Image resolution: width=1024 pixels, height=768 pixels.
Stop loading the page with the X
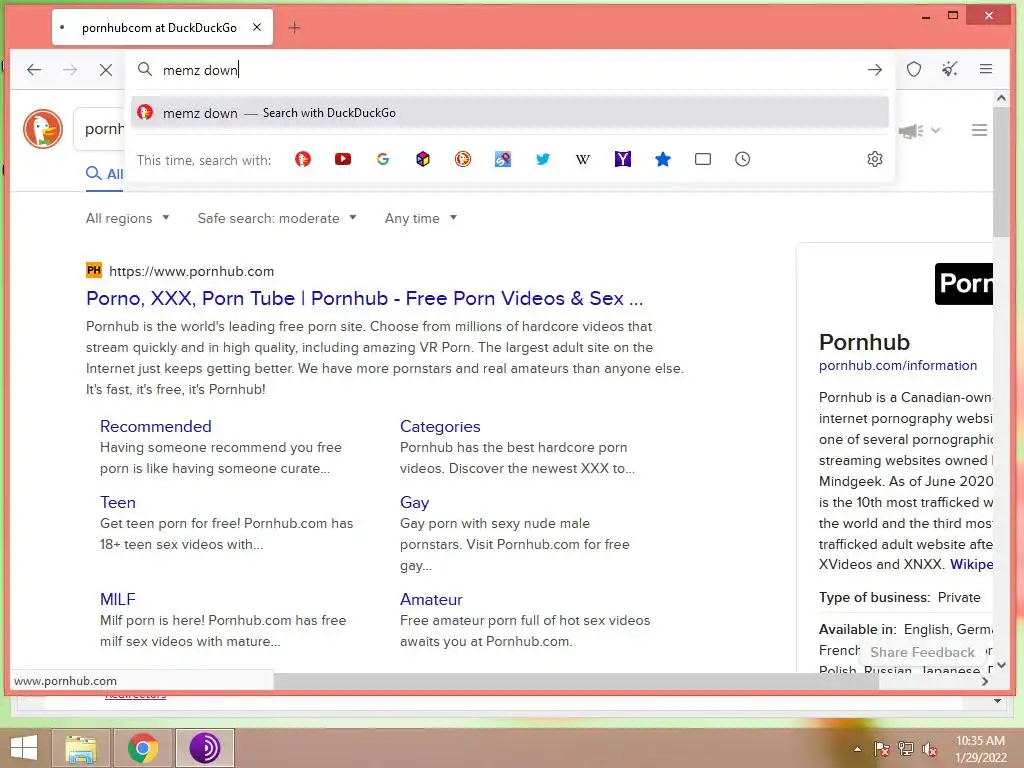point(106,70)
